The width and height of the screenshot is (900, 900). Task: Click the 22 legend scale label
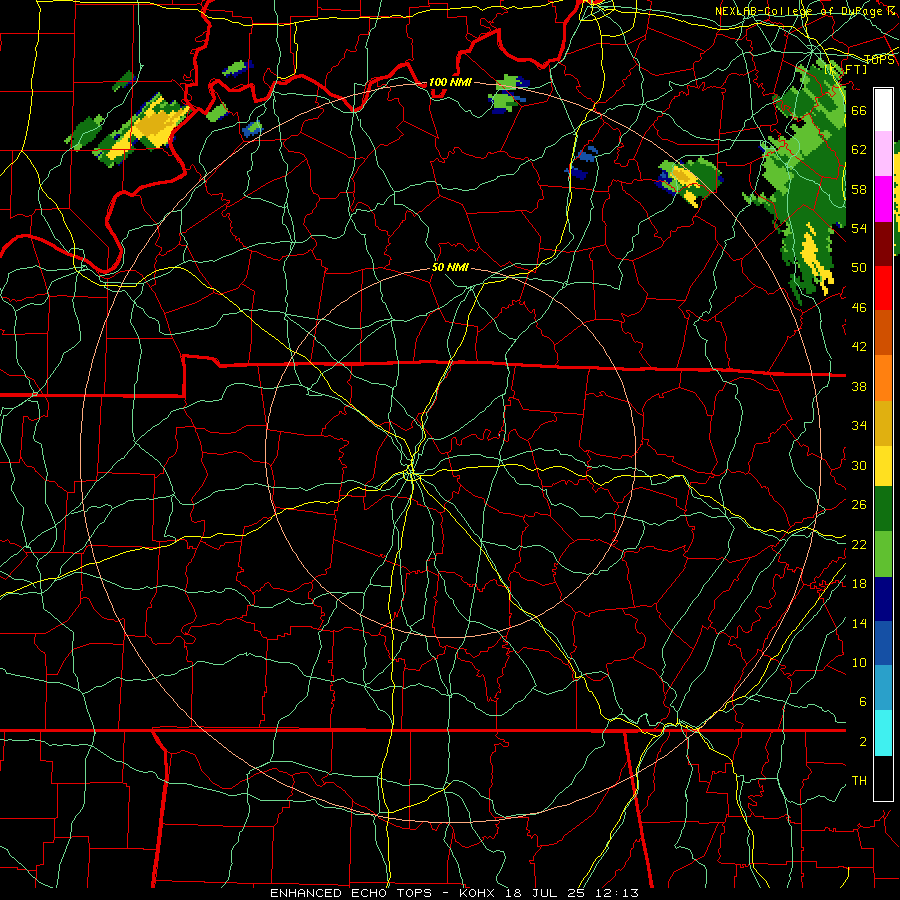(859, 544)
